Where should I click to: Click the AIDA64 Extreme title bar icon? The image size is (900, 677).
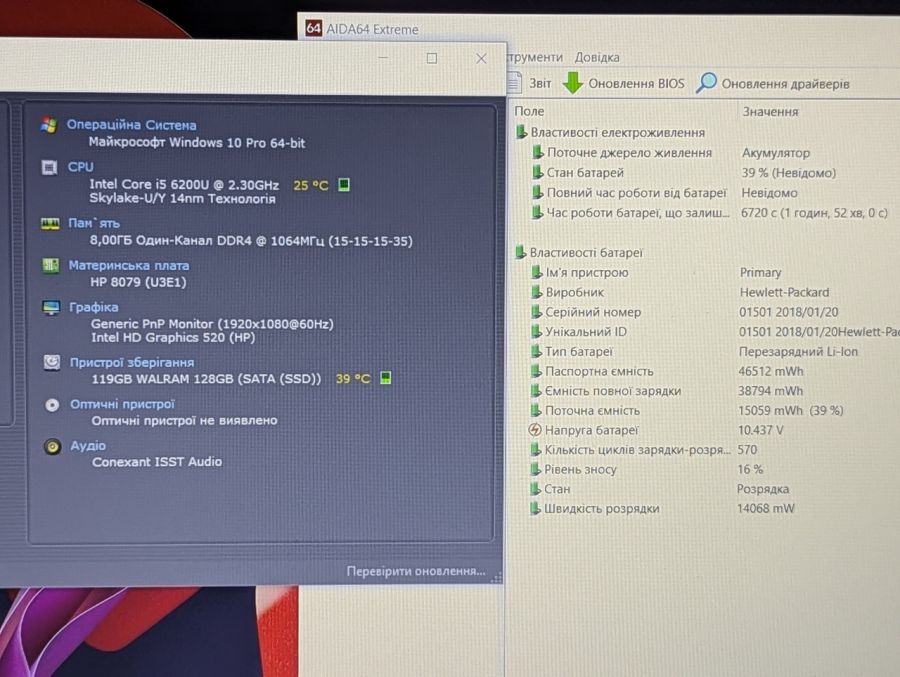[313, 28]
